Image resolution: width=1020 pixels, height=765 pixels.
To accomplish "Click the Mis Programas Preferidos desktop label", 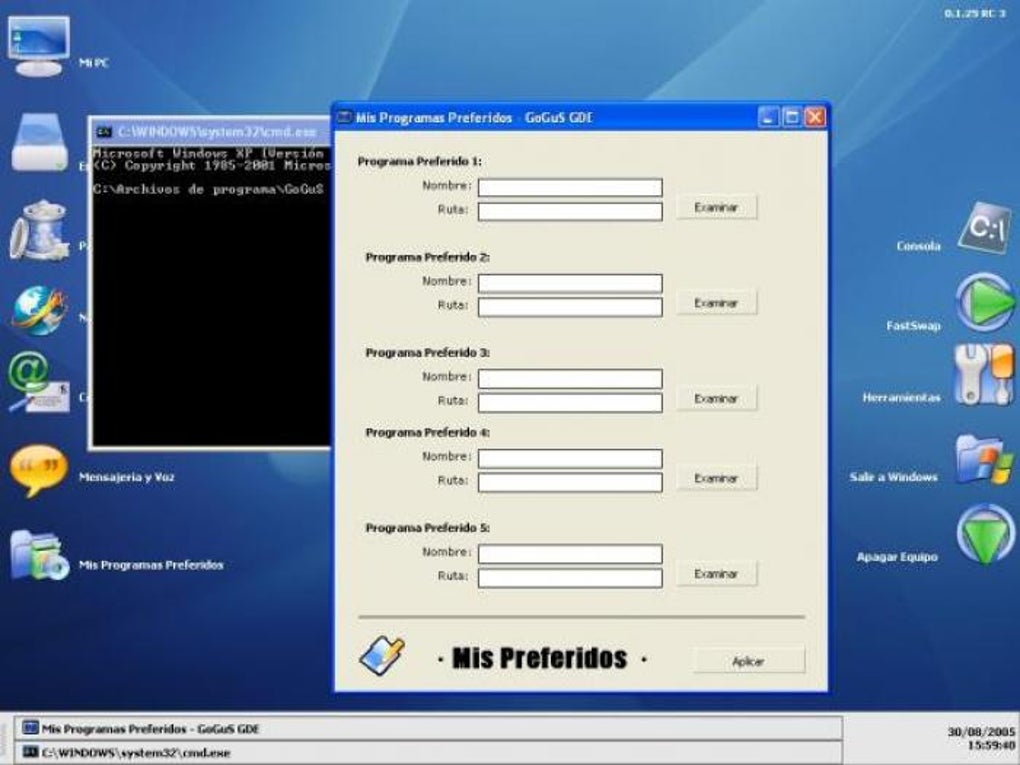I will pyautogui.click(x=151, y=565).
